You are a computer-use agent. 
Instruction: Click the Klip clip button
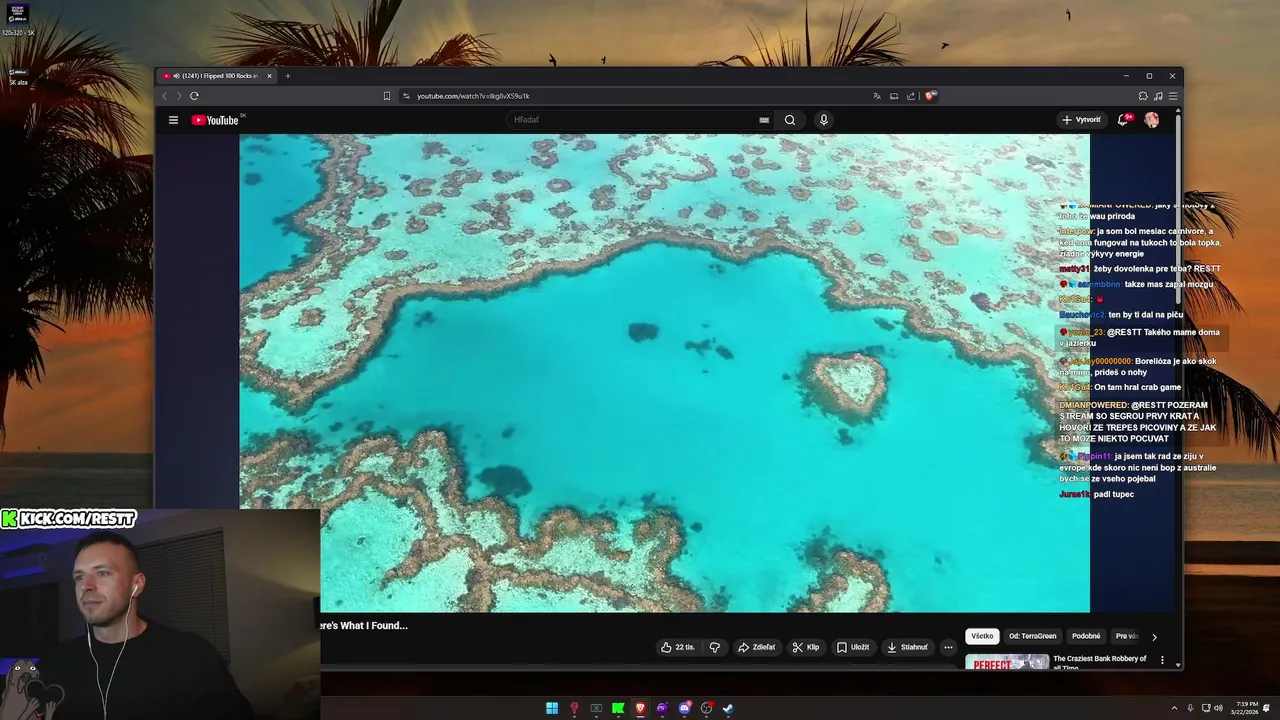point(806,647)
